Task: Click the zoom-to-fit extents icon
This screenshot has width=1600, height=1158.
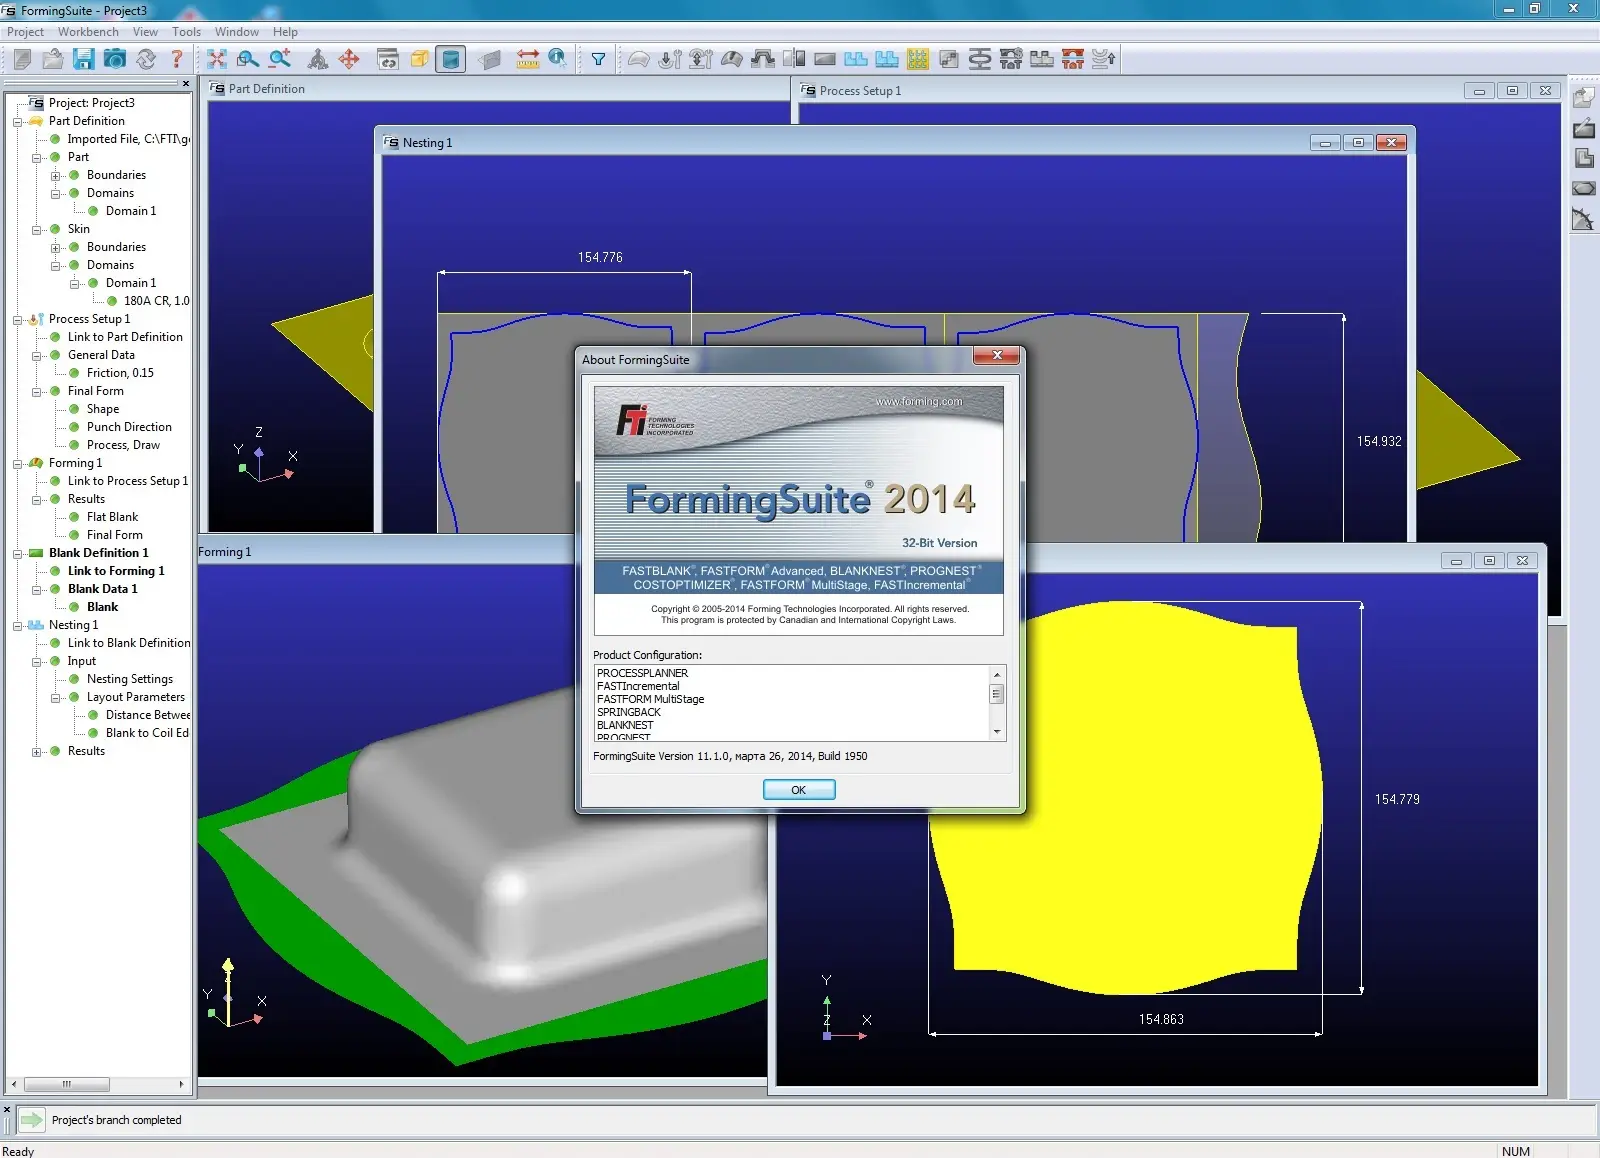Action: click(x=217, y=59)
